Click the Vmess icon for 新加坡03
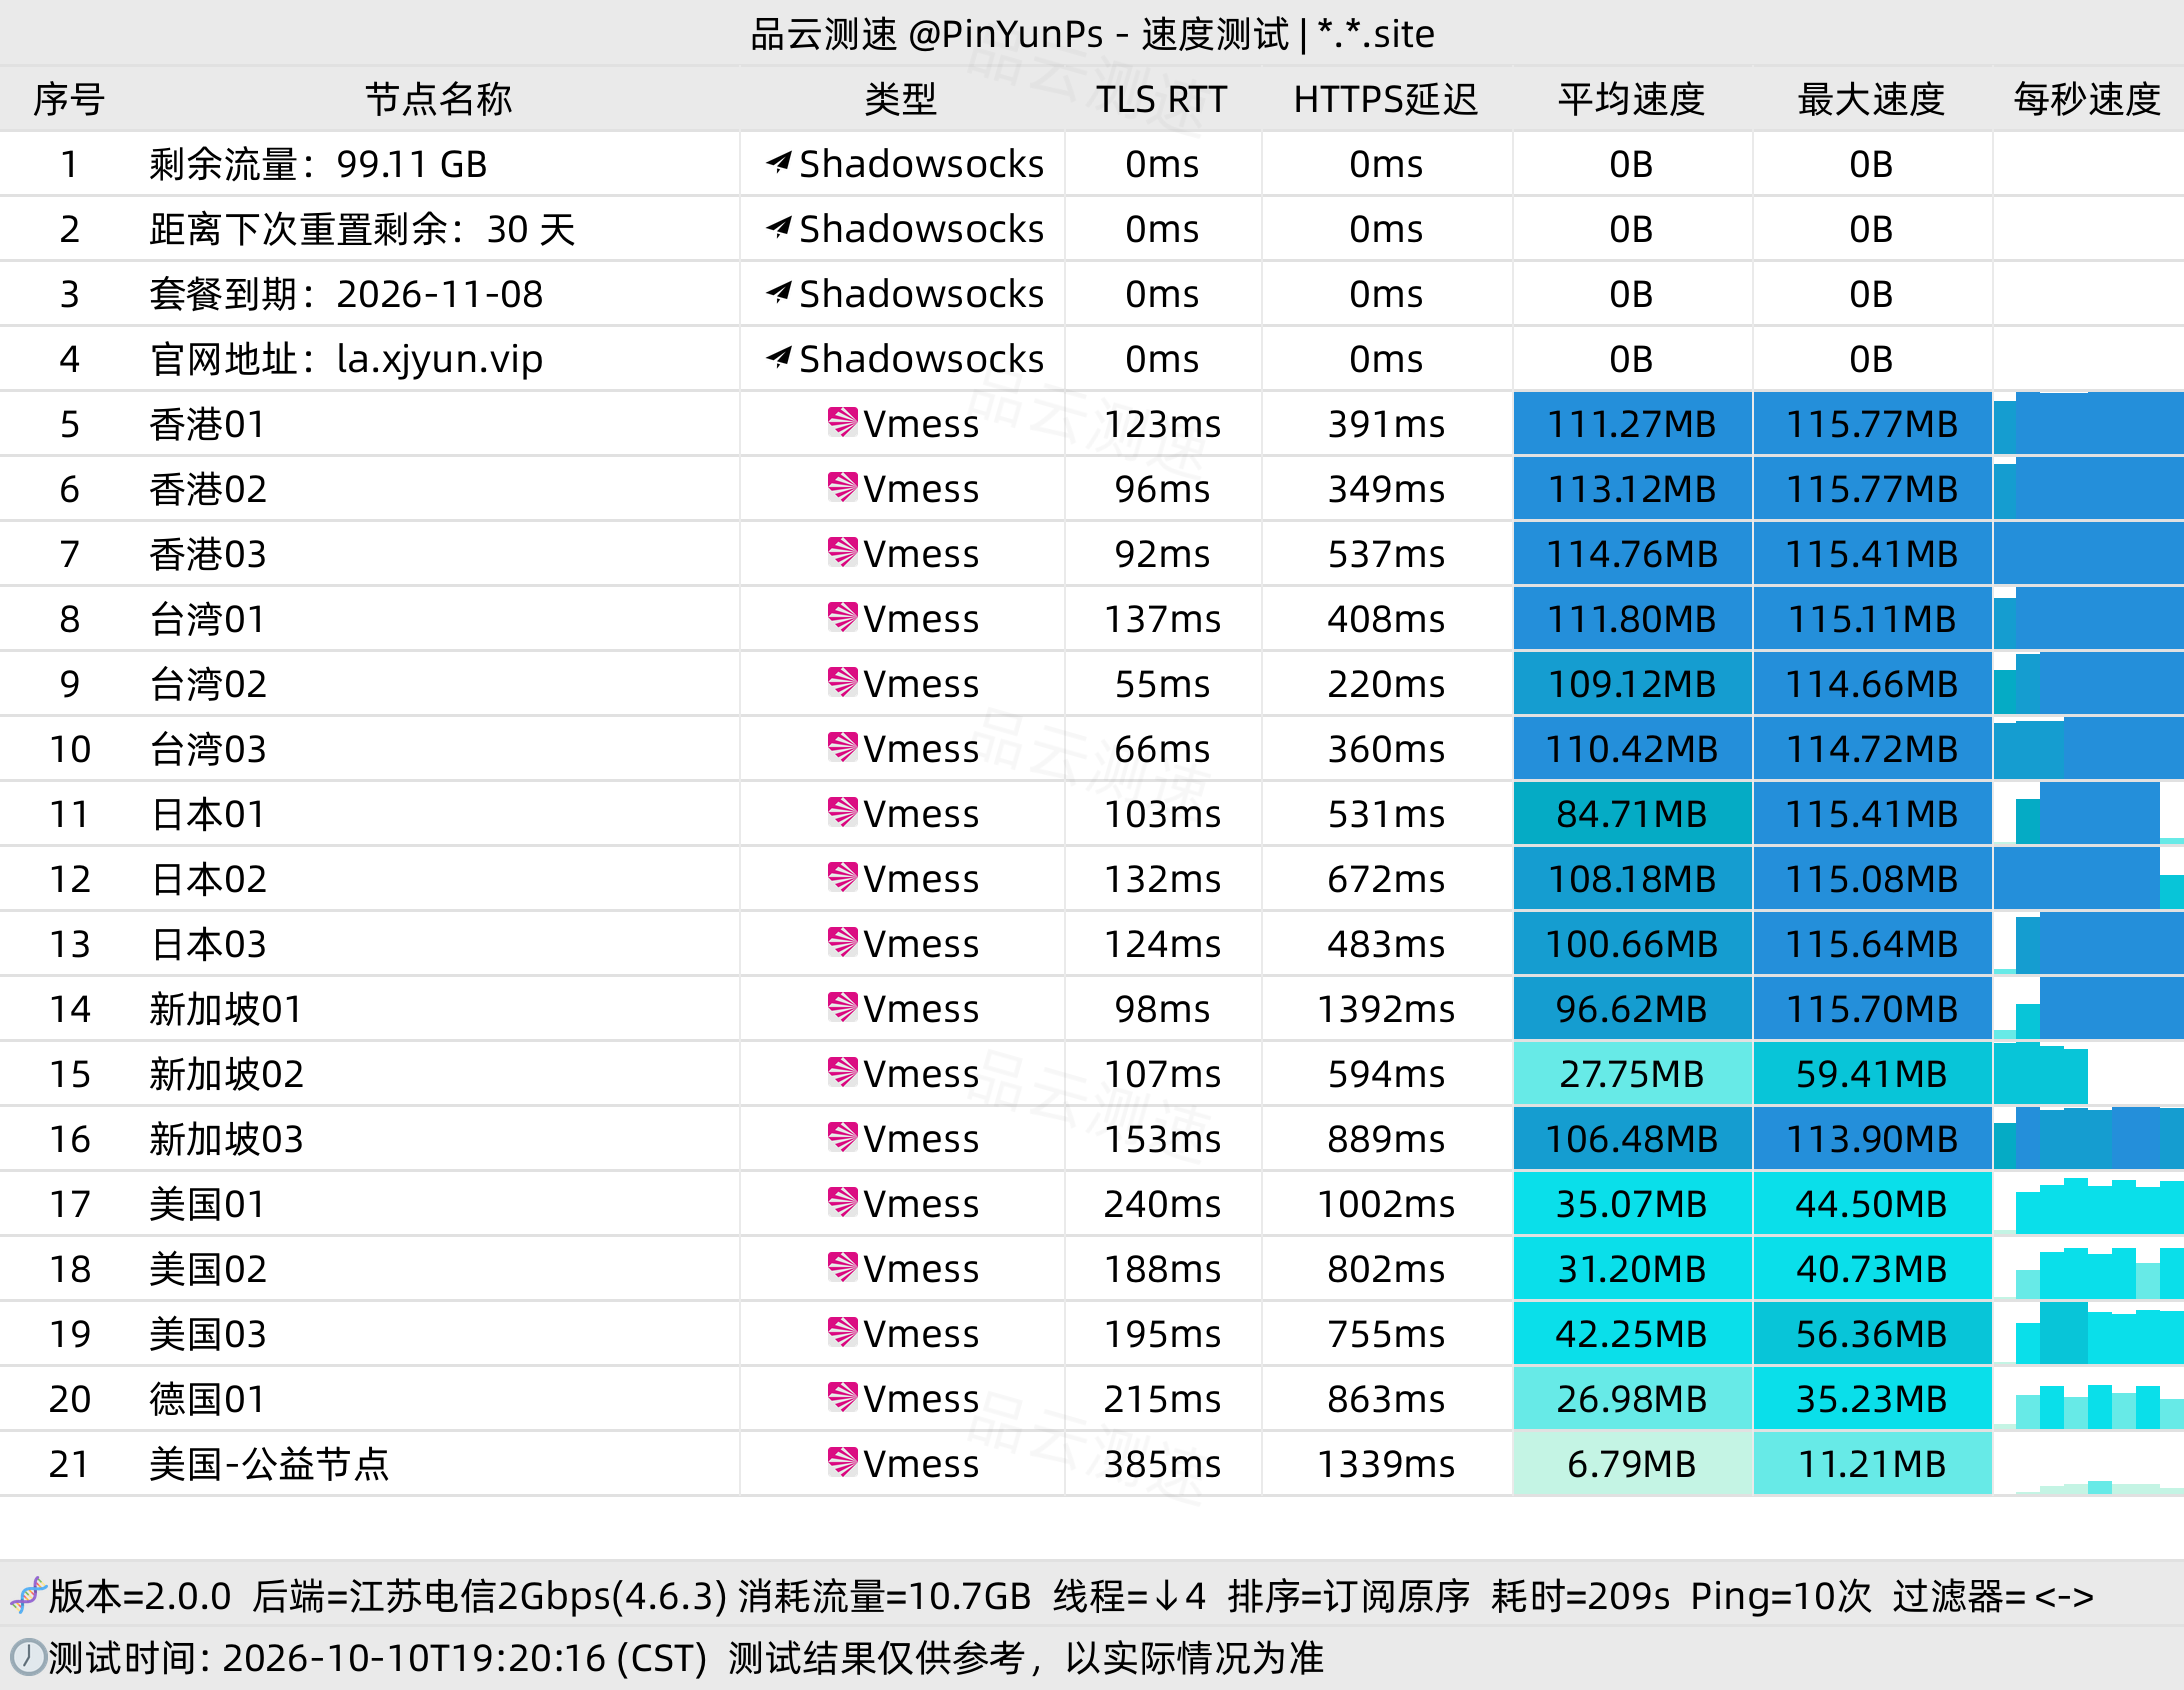Screen dimensions: 2184x1690 (843, 1137)
